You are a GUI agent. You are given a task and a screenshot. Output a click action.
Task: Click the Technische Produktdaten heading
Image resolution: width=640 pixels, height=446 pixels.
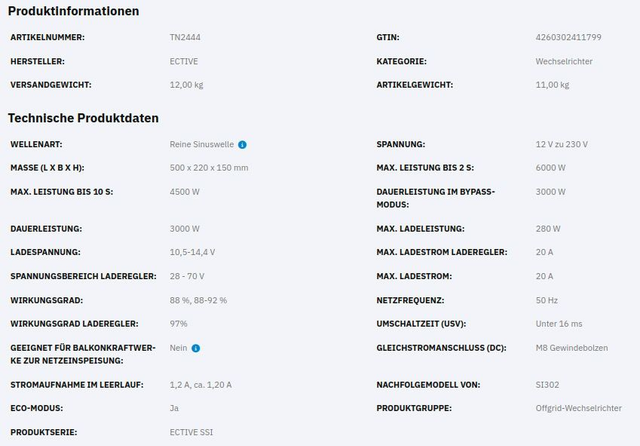(83, 118)
